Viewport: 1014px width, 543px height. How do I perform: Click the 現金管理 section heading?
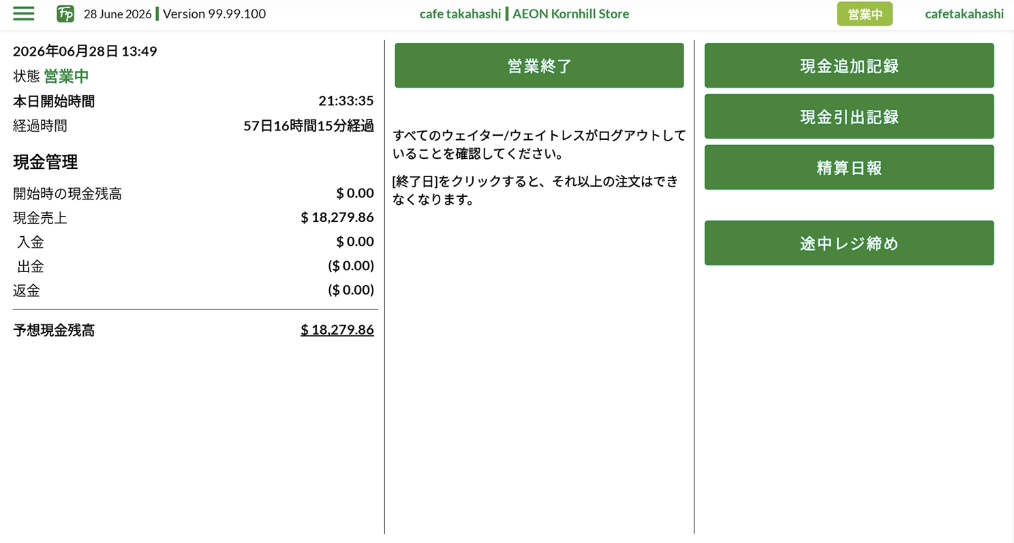45,162
